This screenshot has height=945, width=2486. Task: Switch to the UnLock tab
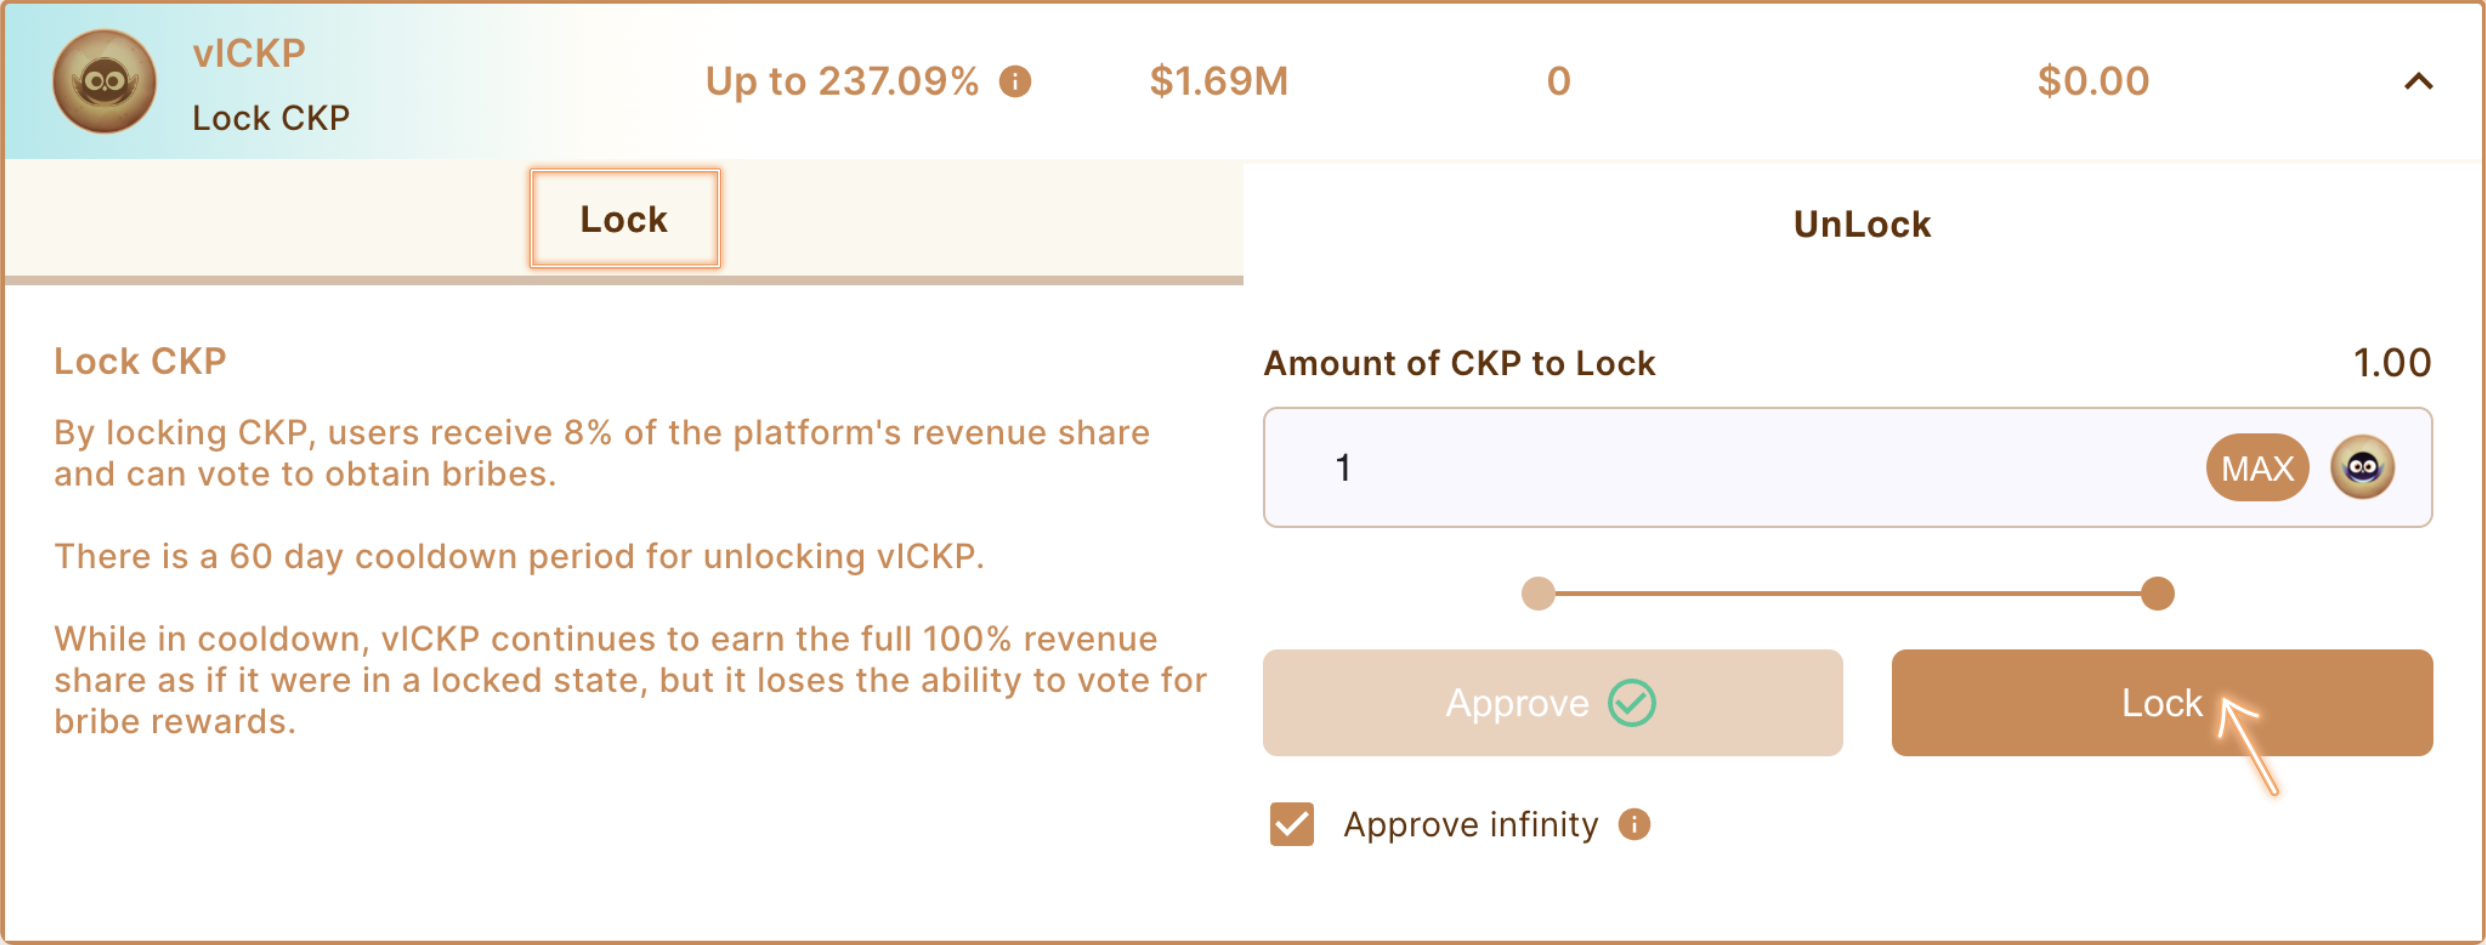(x=1861, y=224)
